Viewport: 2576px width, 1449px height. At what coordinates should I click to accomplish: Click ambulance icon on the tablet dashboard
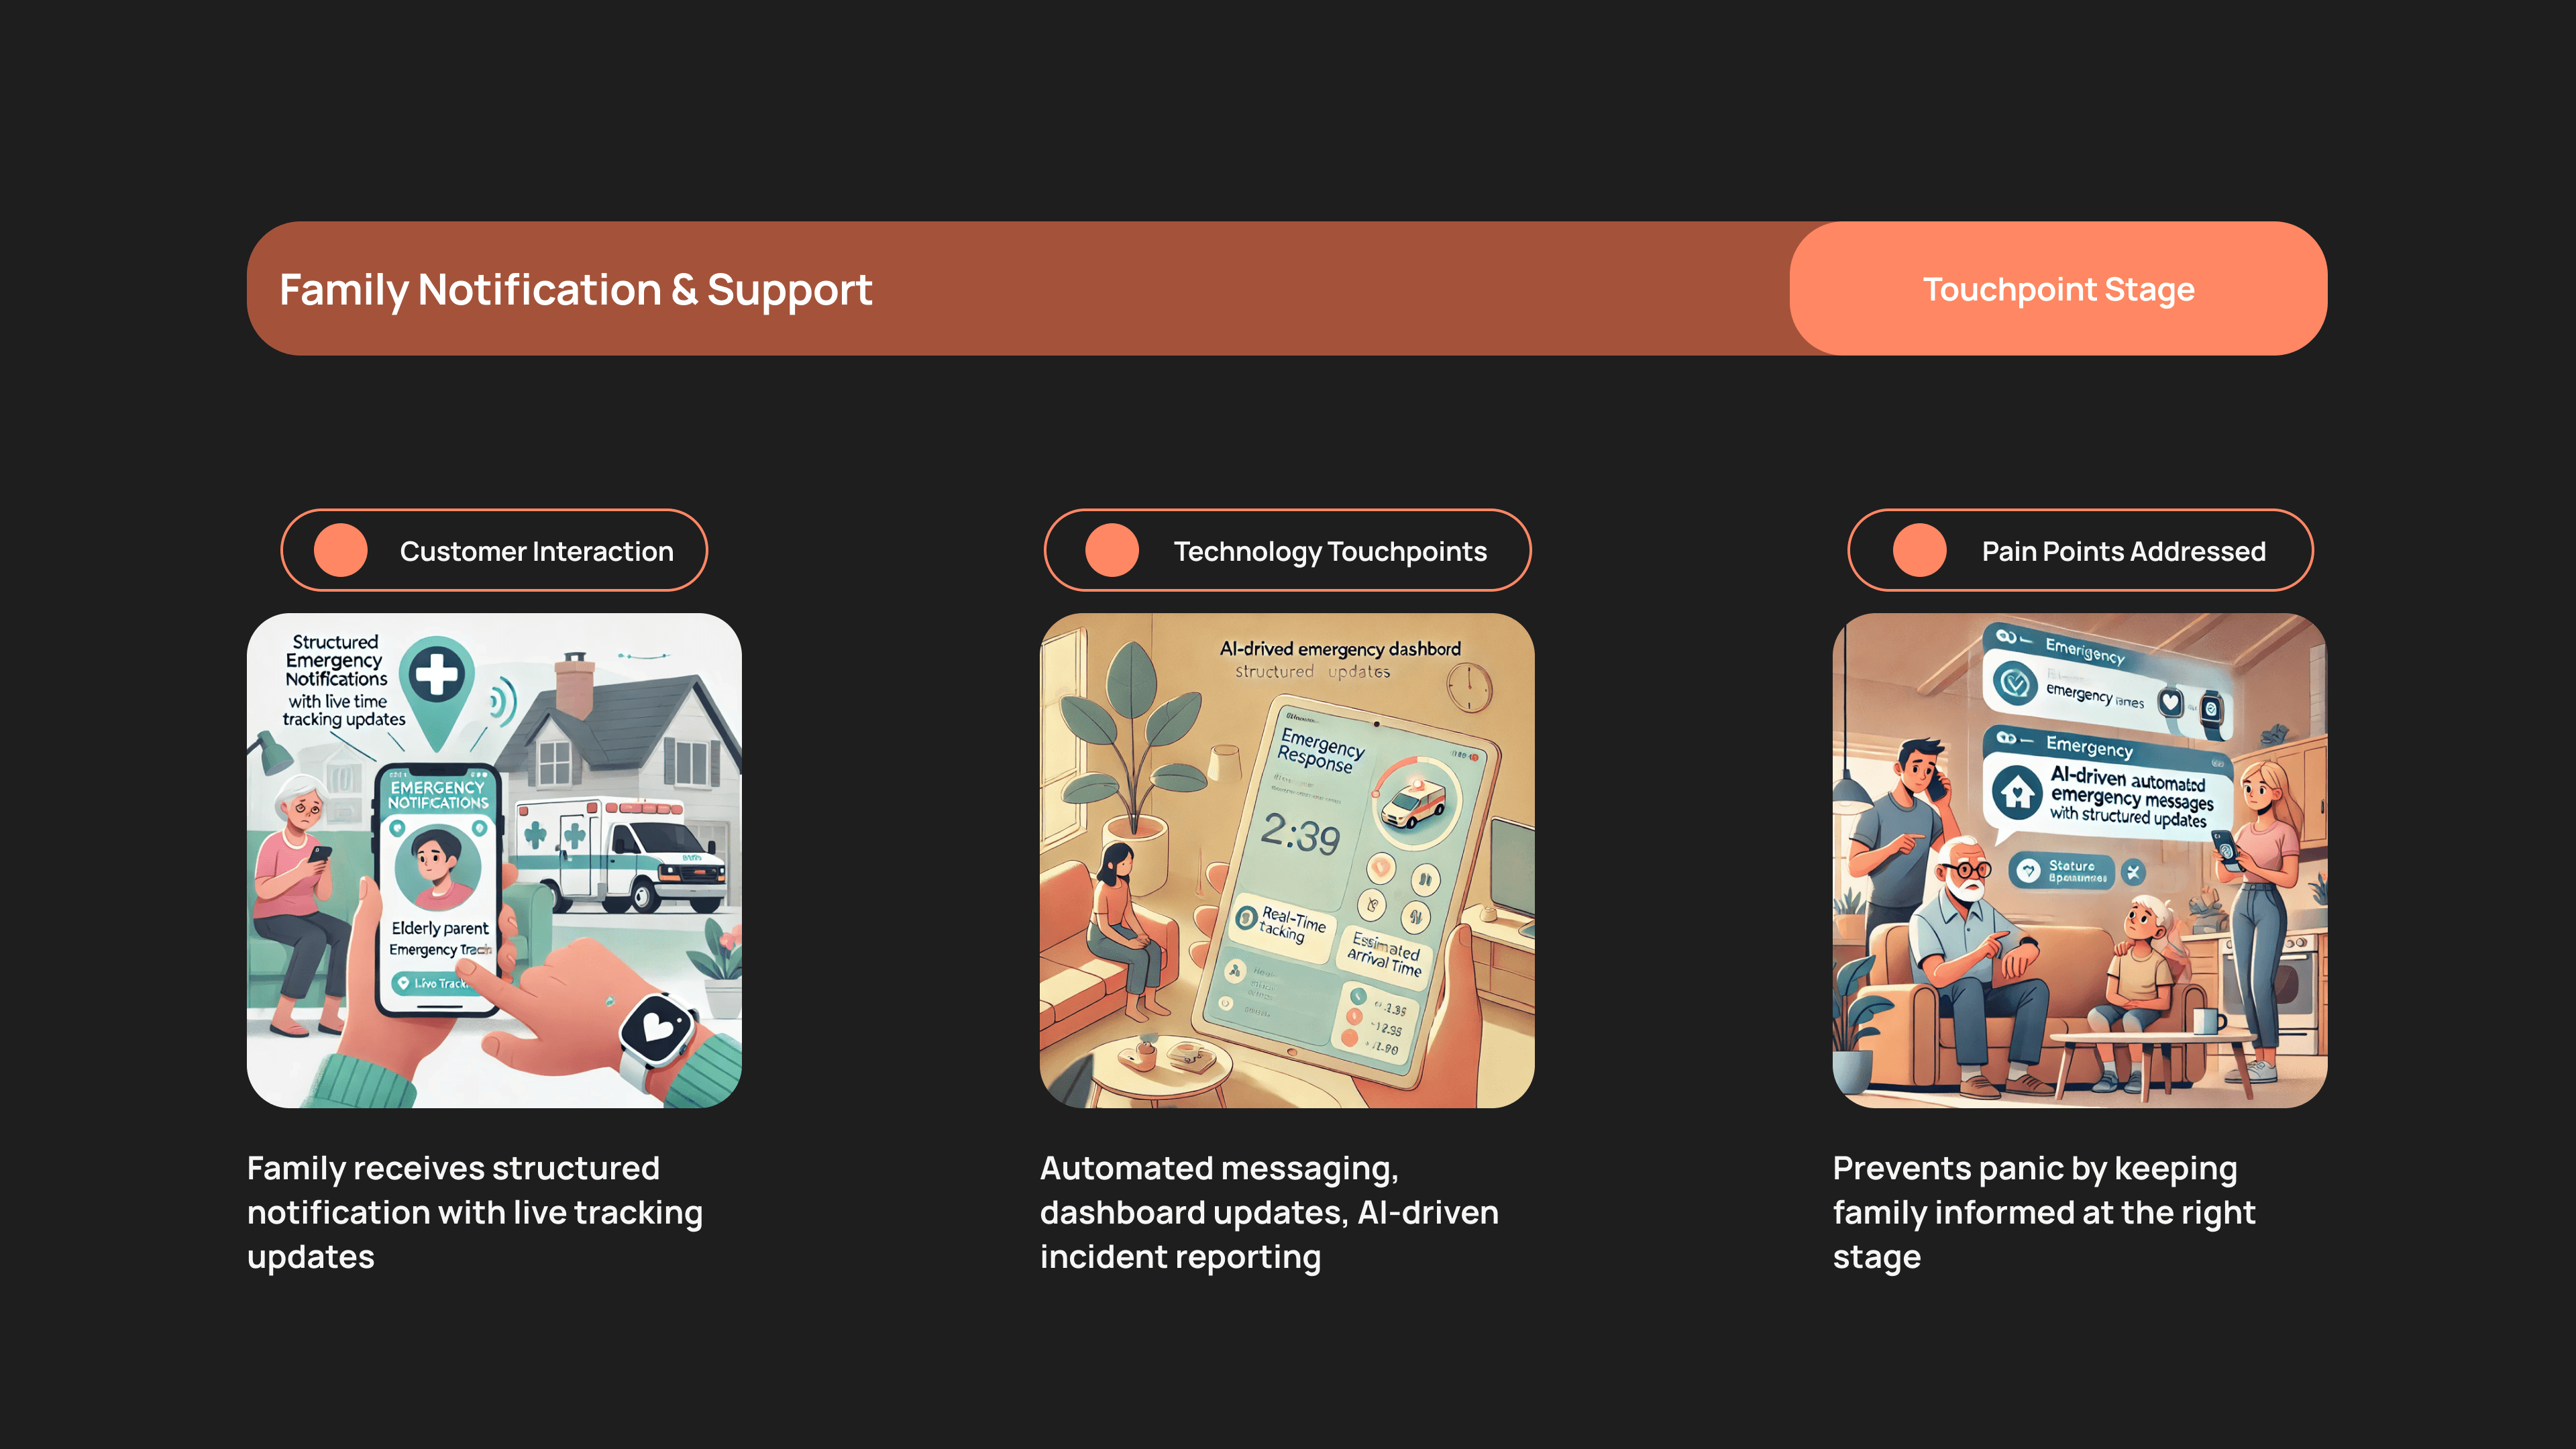pos(1412,803)
